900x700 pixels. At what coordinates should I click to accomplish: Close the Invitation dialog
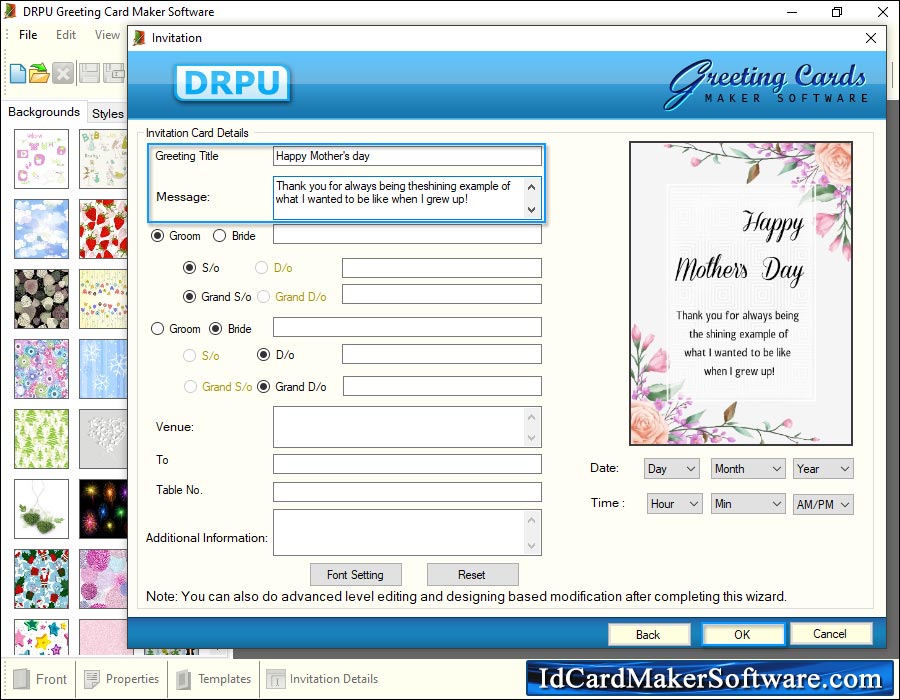(x=871, y=38)
